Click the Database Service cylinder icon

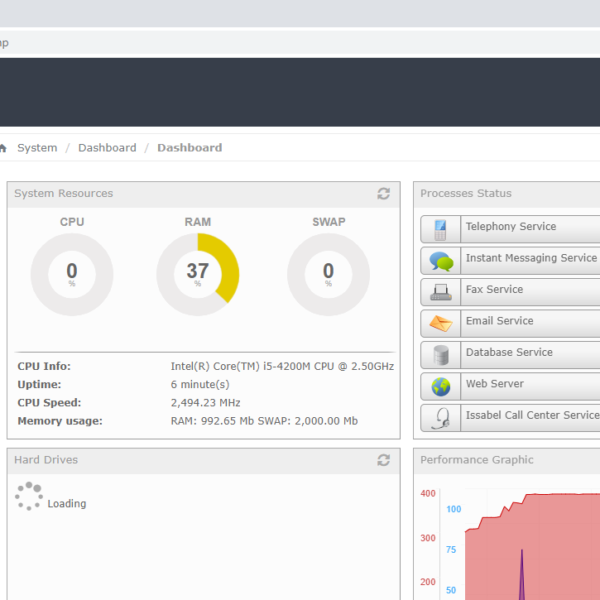pyautogui.click(x=440, y=354)
